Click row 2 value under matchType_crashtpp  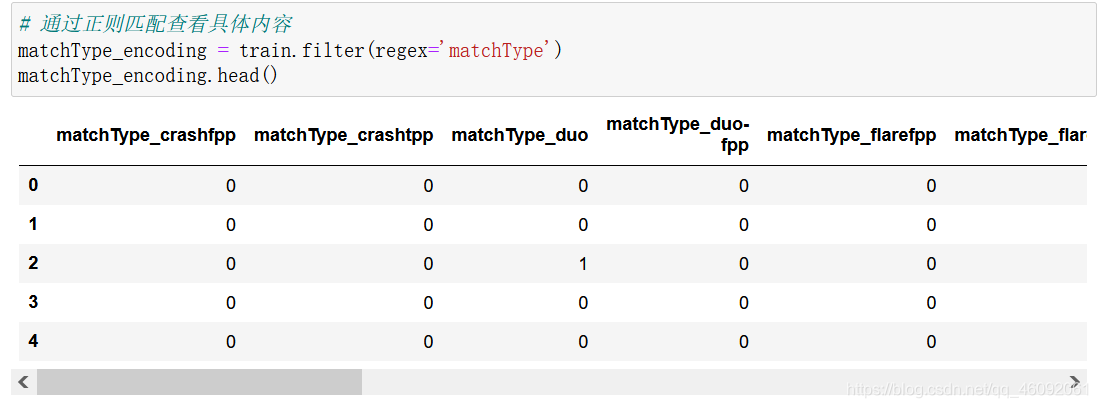pyautogui.click(x=428, y=265)
